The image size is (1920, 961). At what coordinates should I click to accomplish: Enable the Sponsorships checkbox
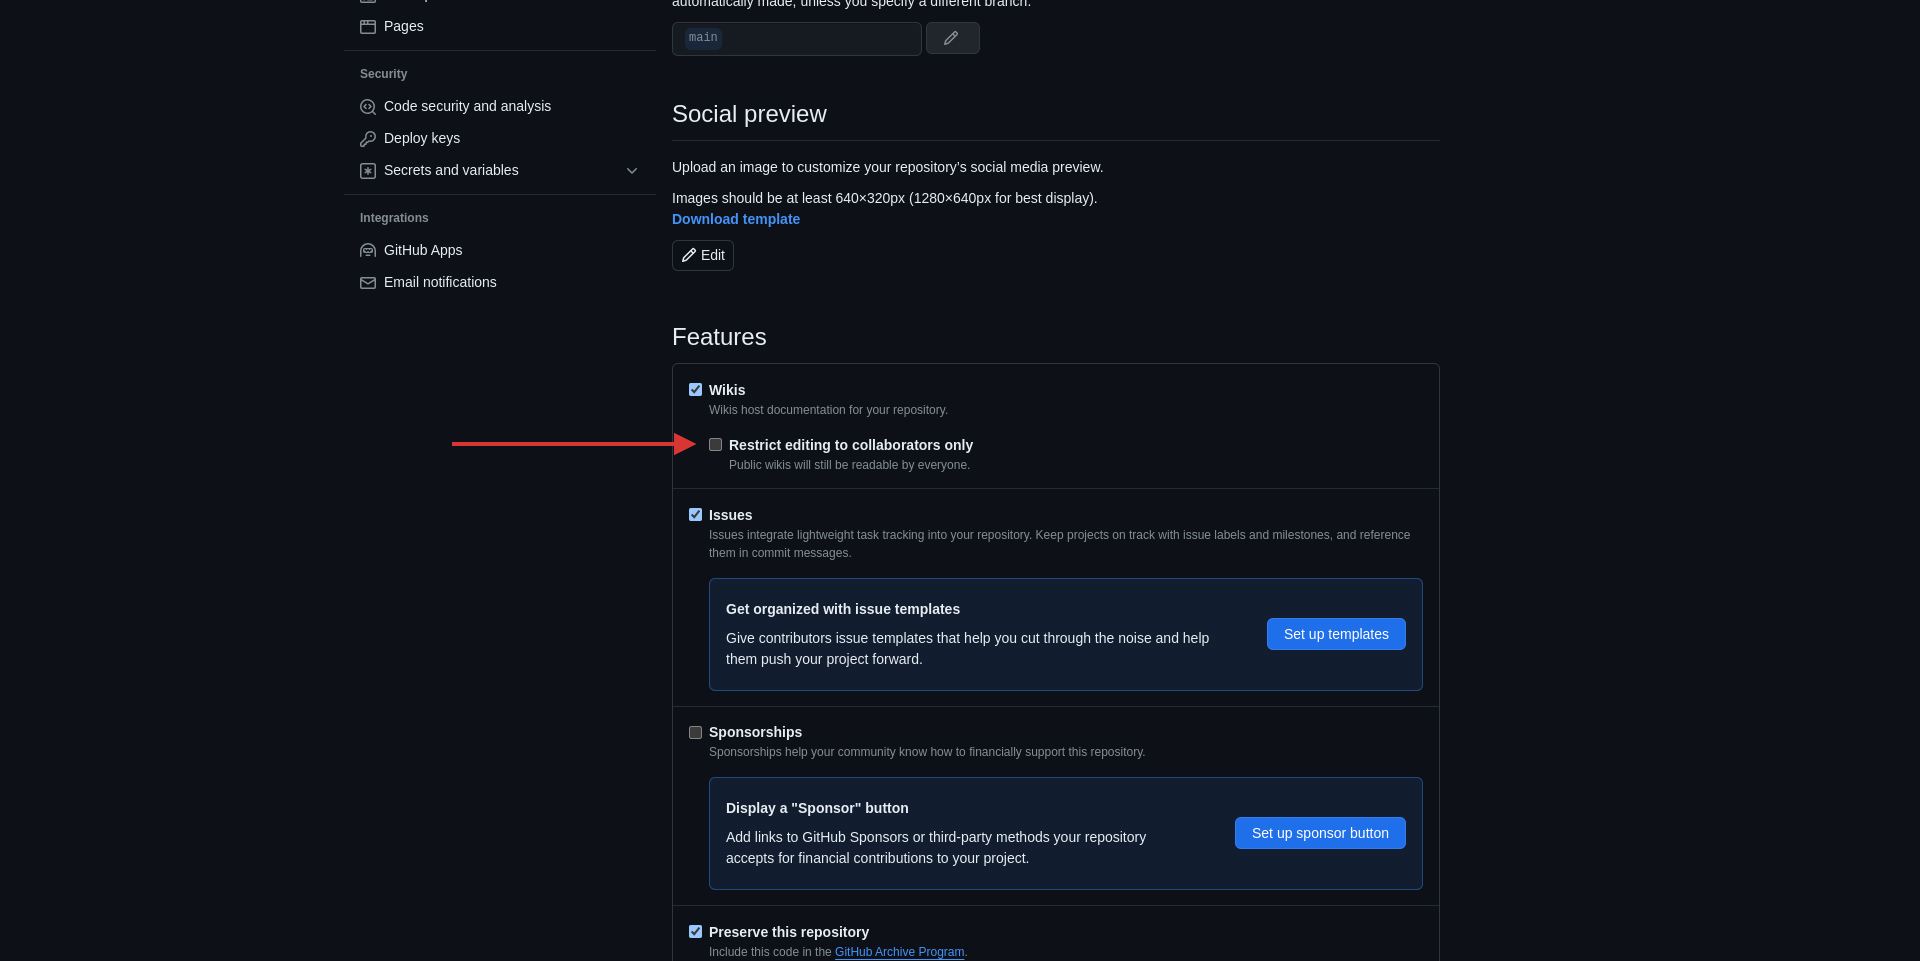pyautogui.click(x=695, y=732)
